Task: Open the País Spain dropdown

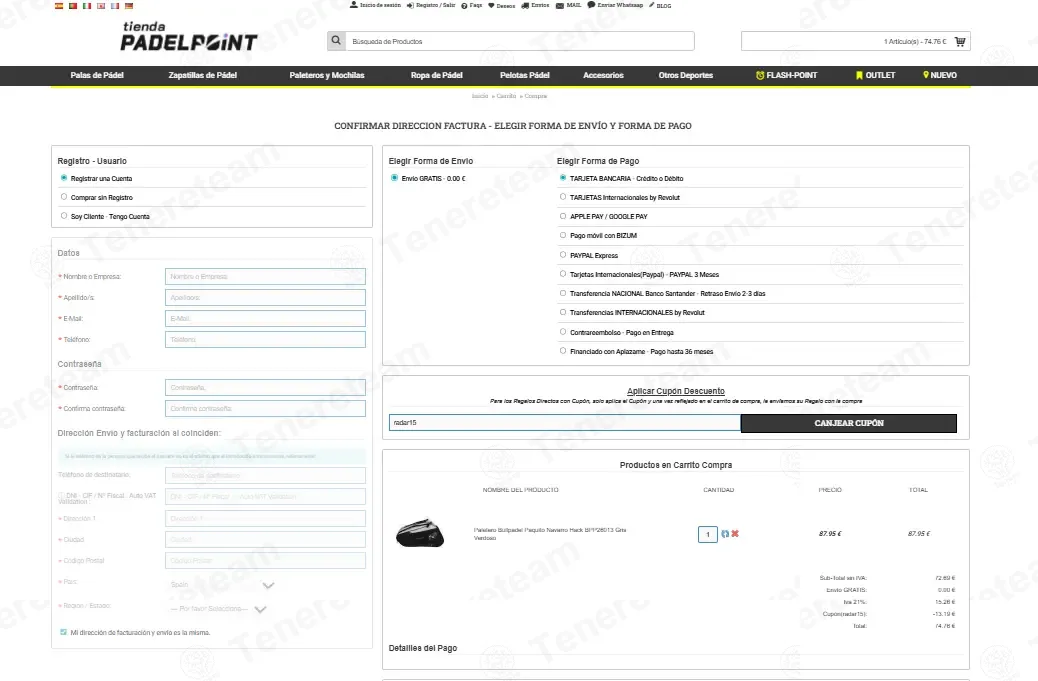Action: (x=222, y=584)
